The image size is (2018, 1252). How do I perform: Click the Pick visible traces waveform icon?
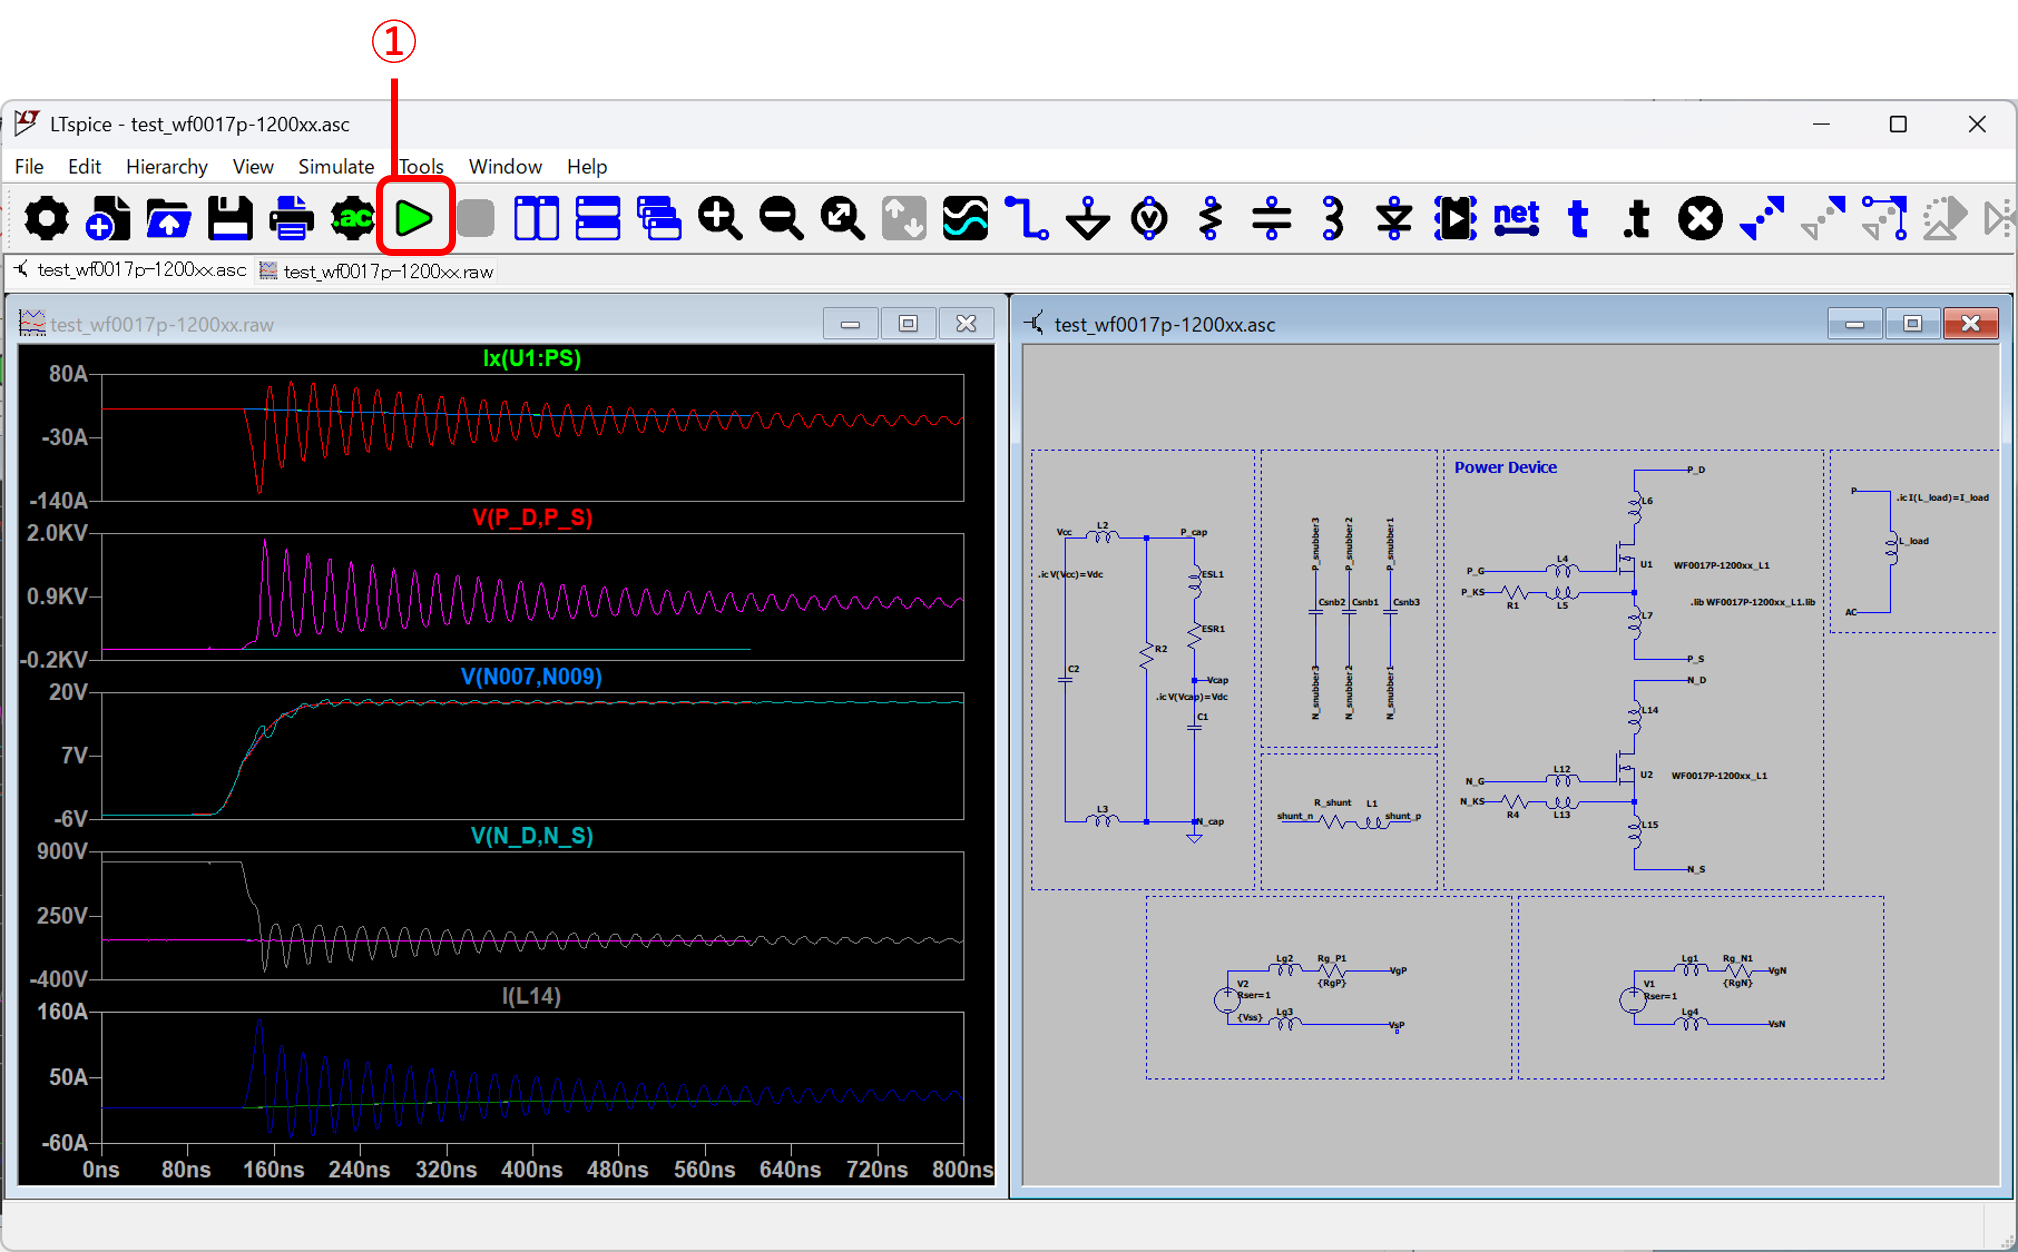[965, 218]
